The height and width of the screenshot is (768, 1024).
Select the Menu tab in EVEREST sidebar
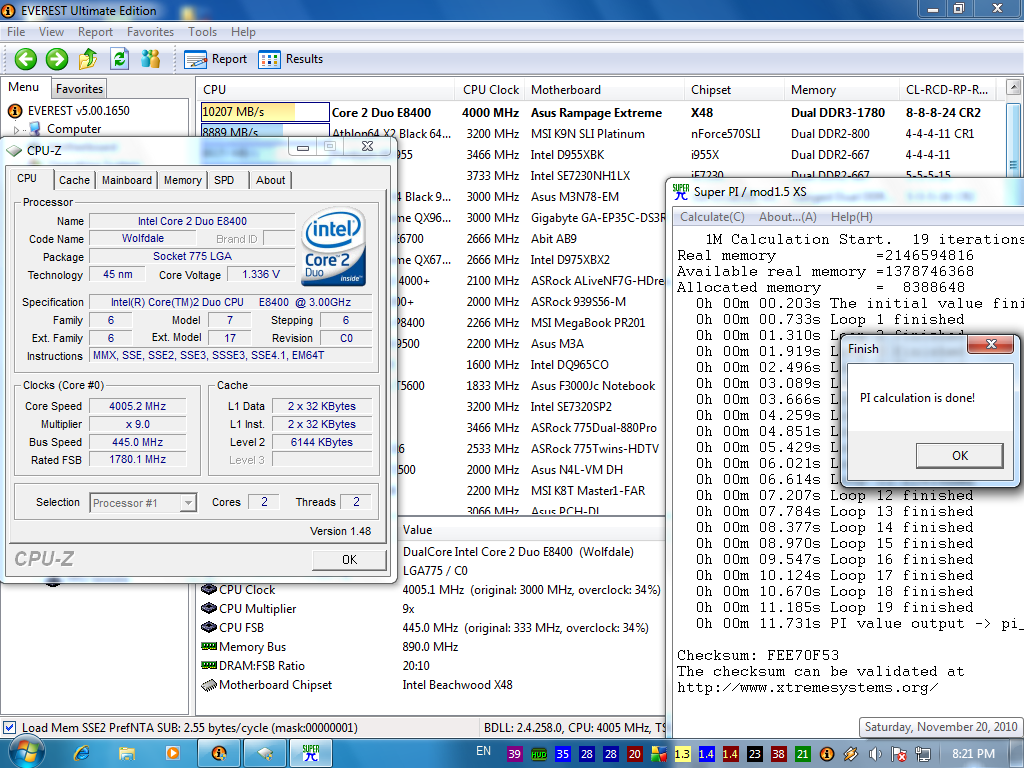[x=24, y=88]
